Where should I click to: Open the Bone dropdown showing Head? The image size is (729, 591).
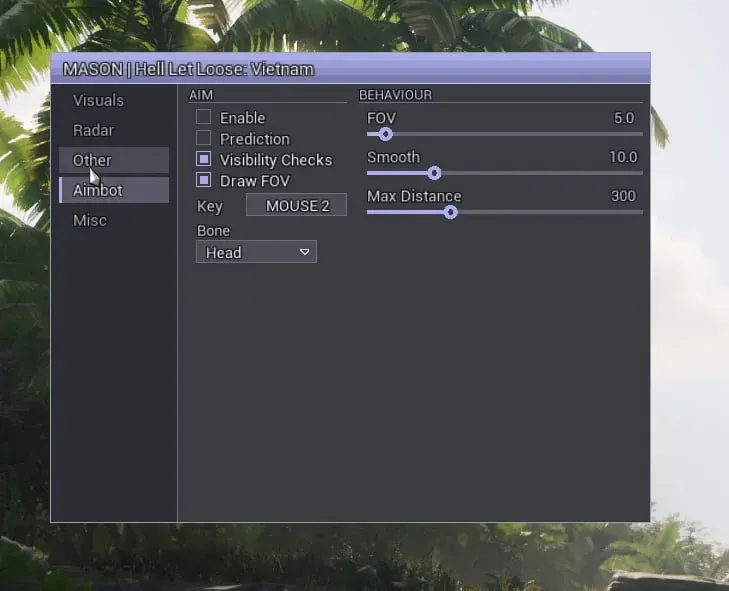pyautogui.click(x=256, y=252)
